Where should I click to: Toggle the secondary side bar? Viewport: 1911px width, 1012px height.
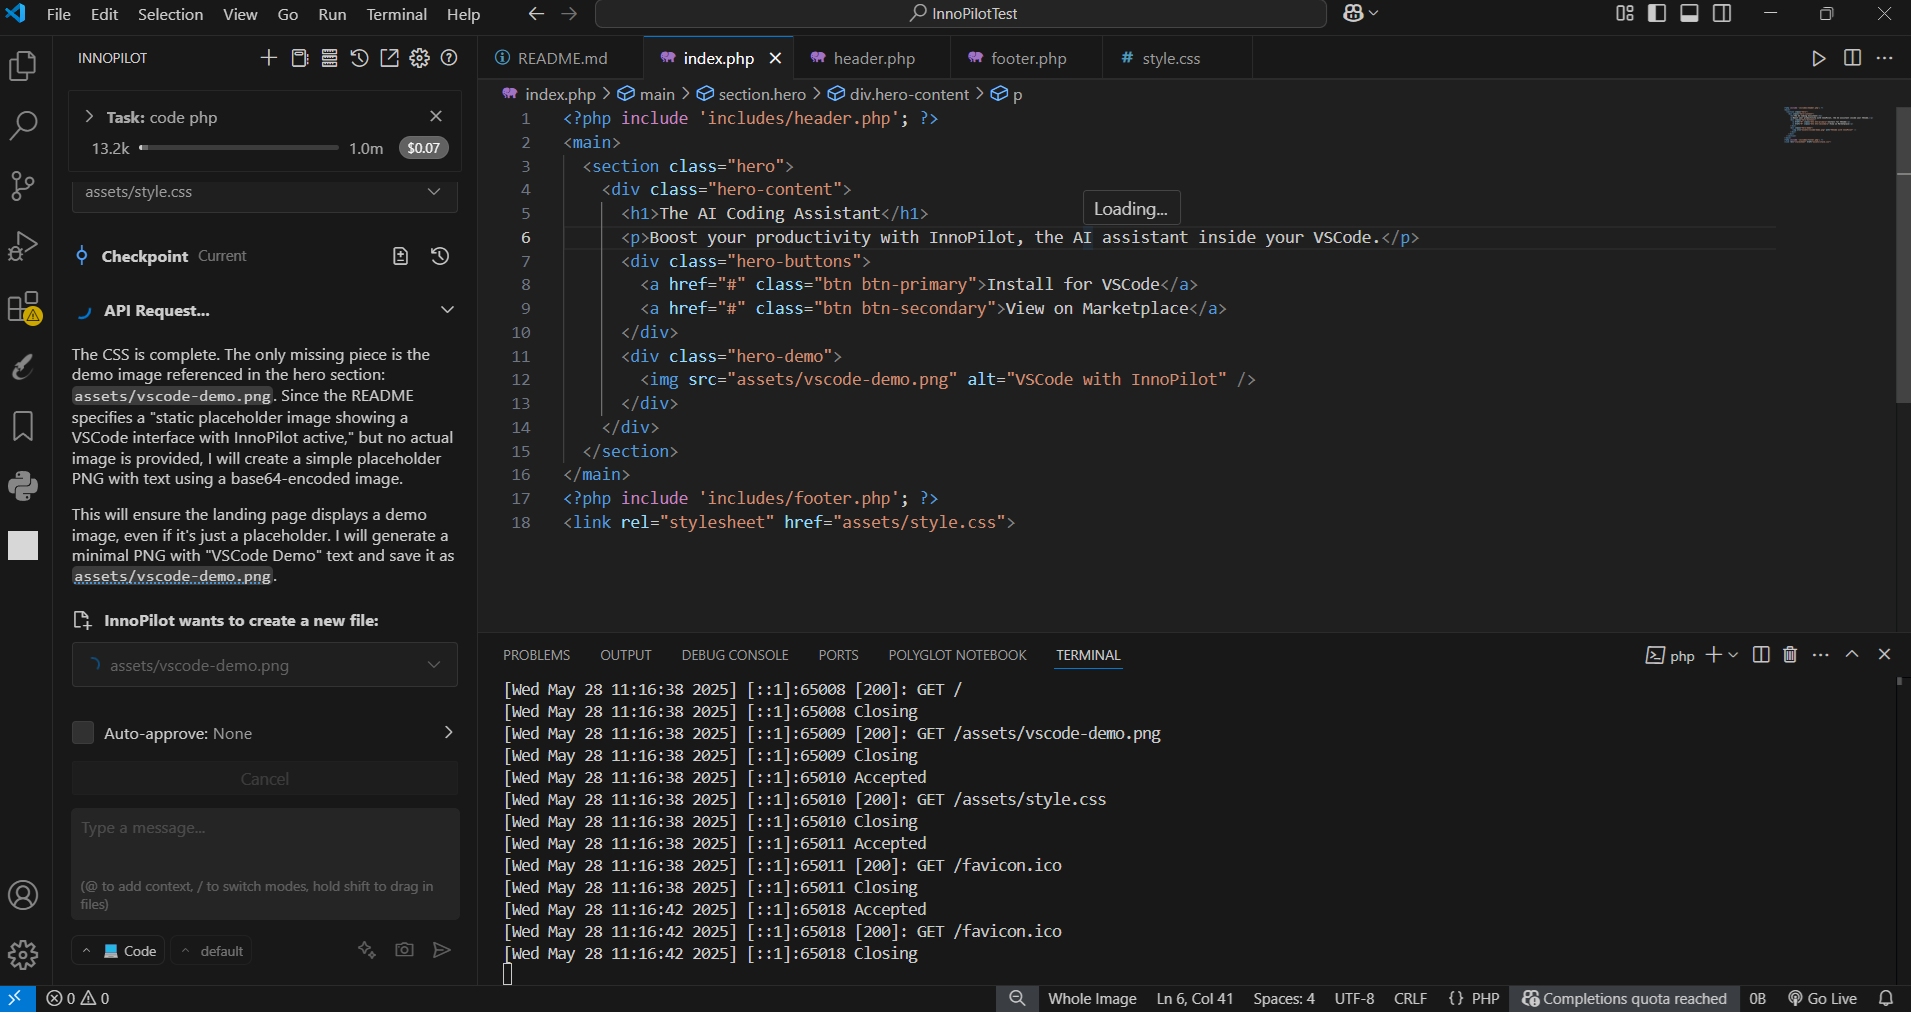[x=1723, y=13]
